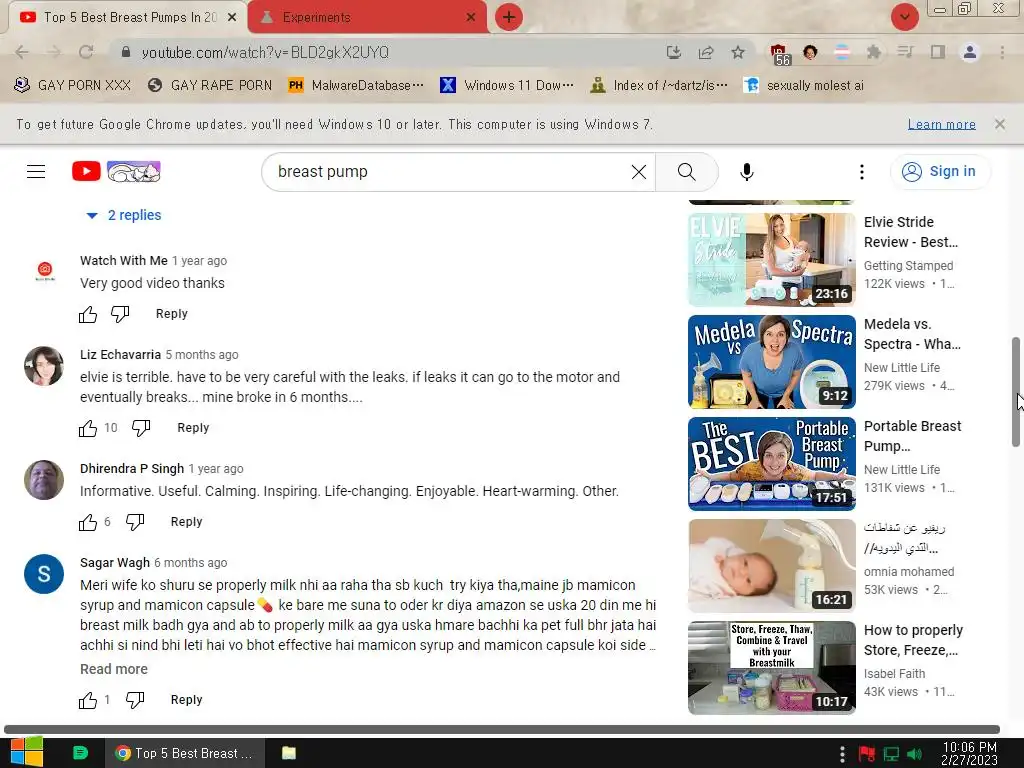1024x768 pixels.
Task: Open Portable Breast Pump video thumbnail
Action: (771, 464)
